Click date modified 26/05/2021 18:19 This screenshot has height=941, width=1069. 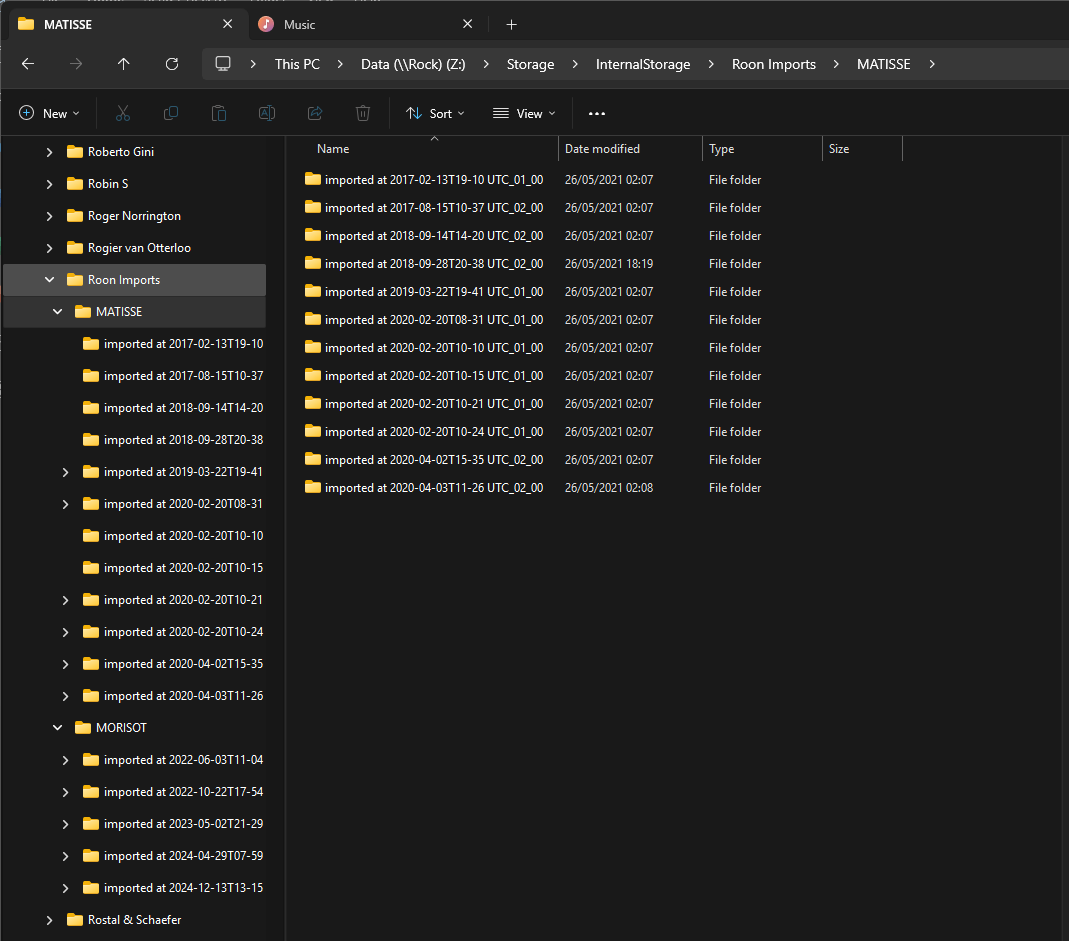pos(609,264)
